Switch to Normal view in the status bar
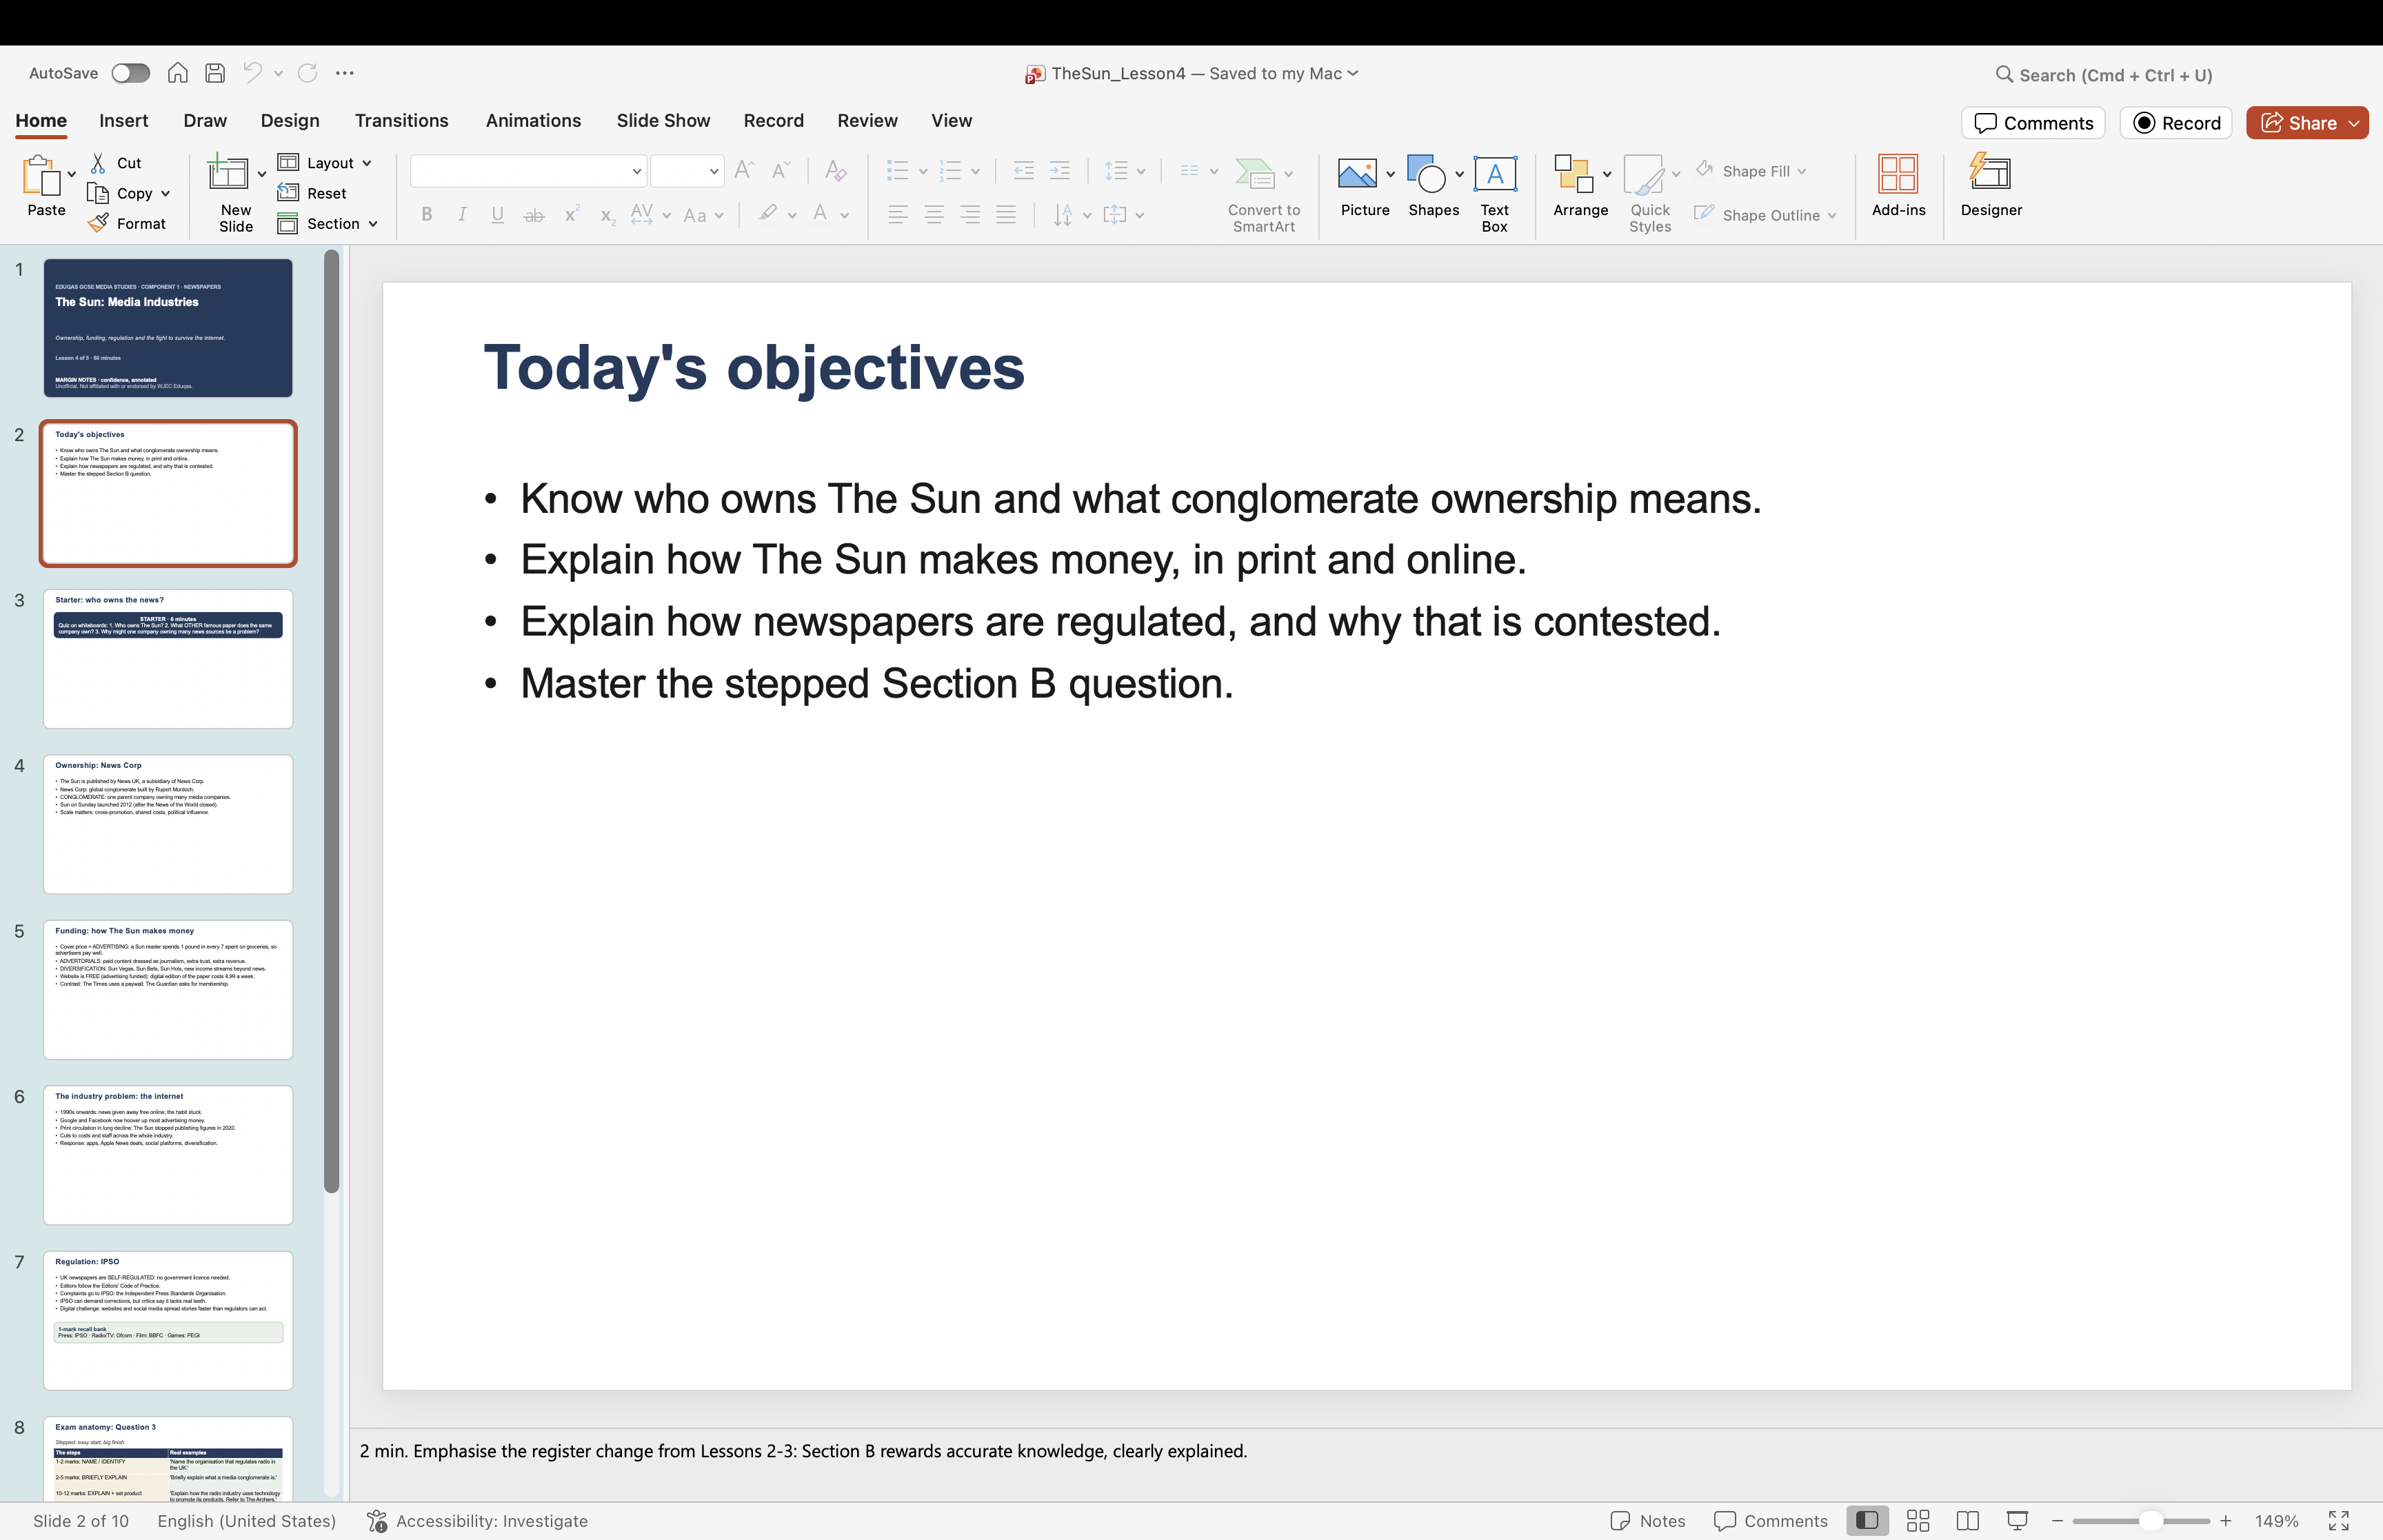This screenshot has width=2383, height=1540. pos(1867,1521)
